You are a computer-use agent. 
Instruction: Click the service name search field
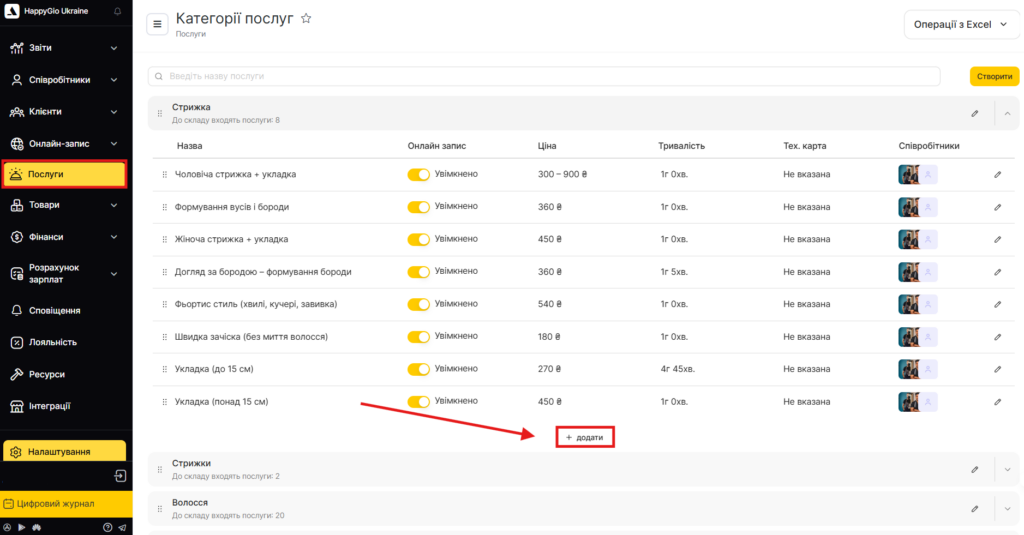coord(544,76)
